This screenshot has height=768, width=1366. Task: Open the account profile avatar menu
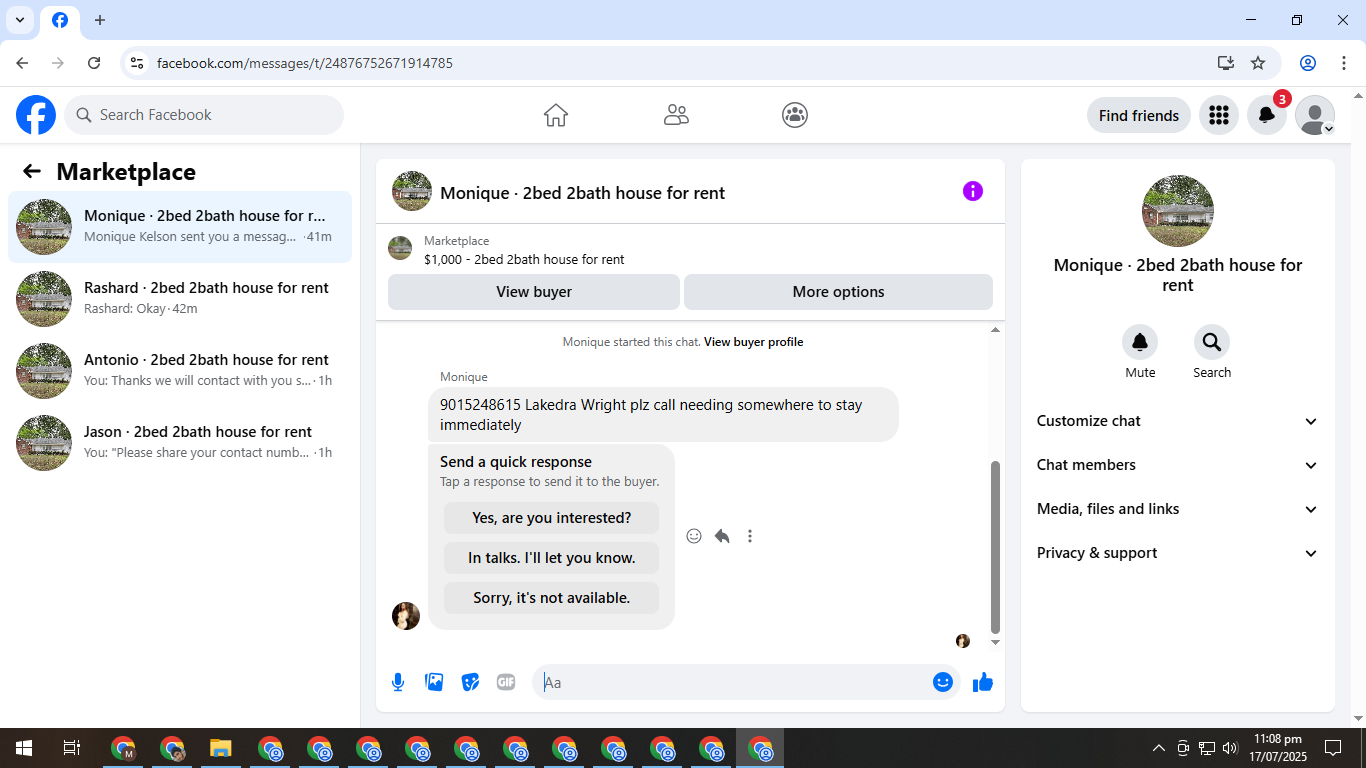(1315, 115)
